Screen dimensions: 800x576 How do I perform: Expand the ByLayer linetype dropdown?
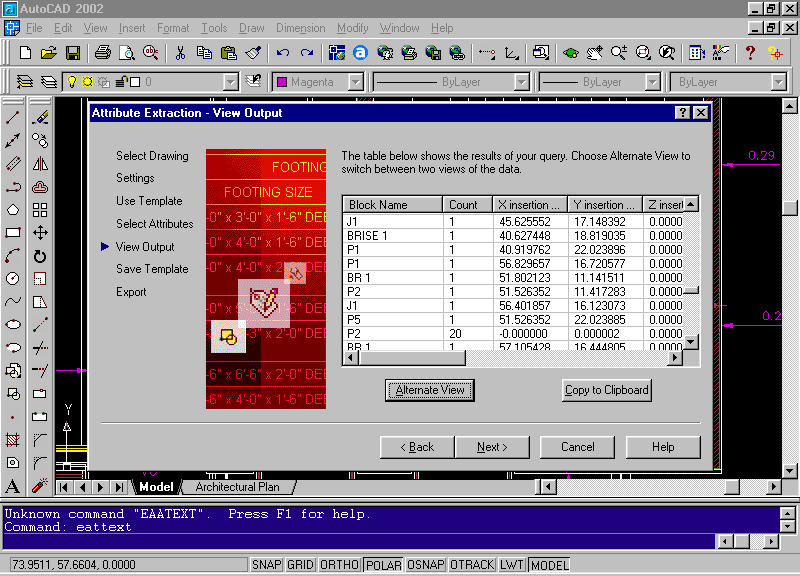[x=521, y=82]
